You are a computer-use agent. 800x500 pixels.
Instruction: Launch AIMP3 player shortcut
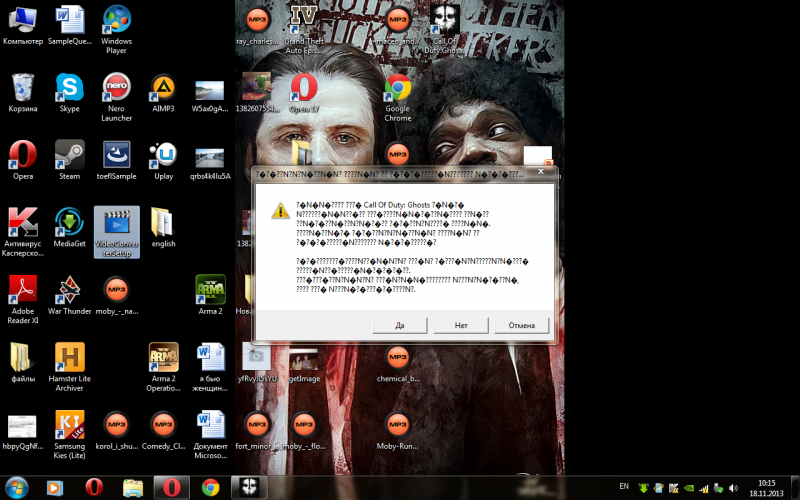163,93
